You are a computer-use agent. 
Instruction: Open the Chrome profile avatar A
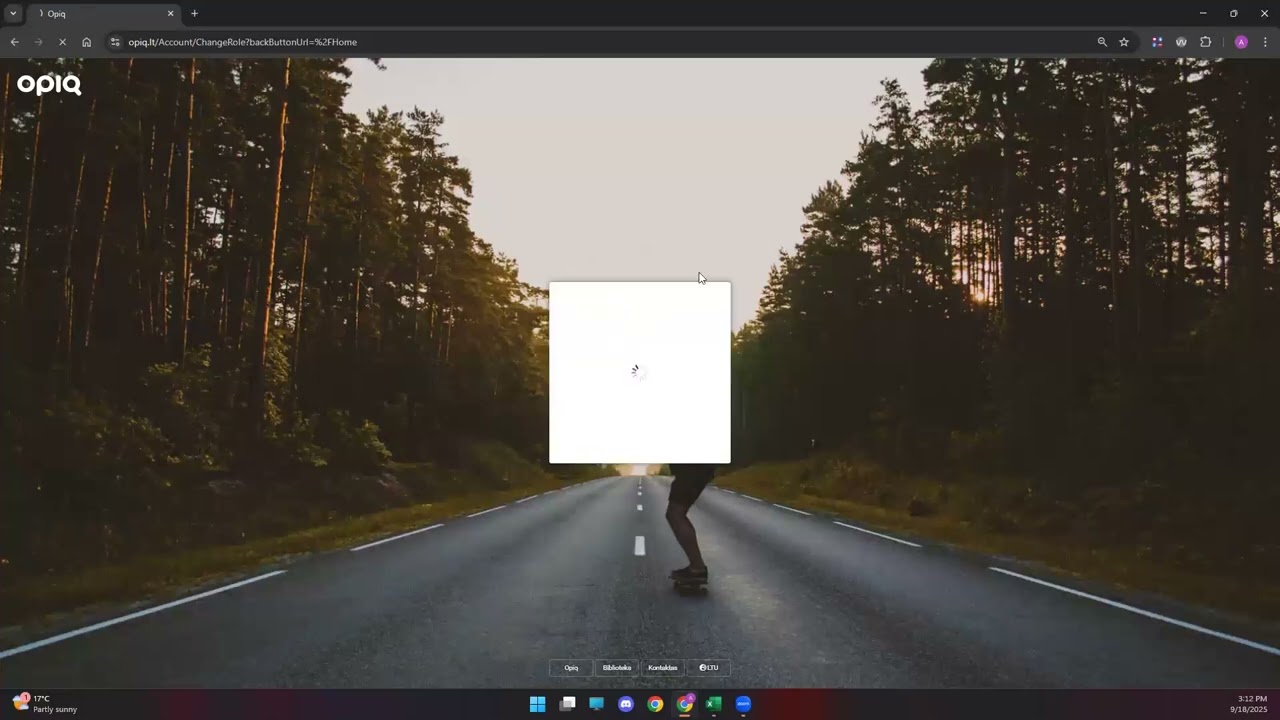(x=1241, y=42)
